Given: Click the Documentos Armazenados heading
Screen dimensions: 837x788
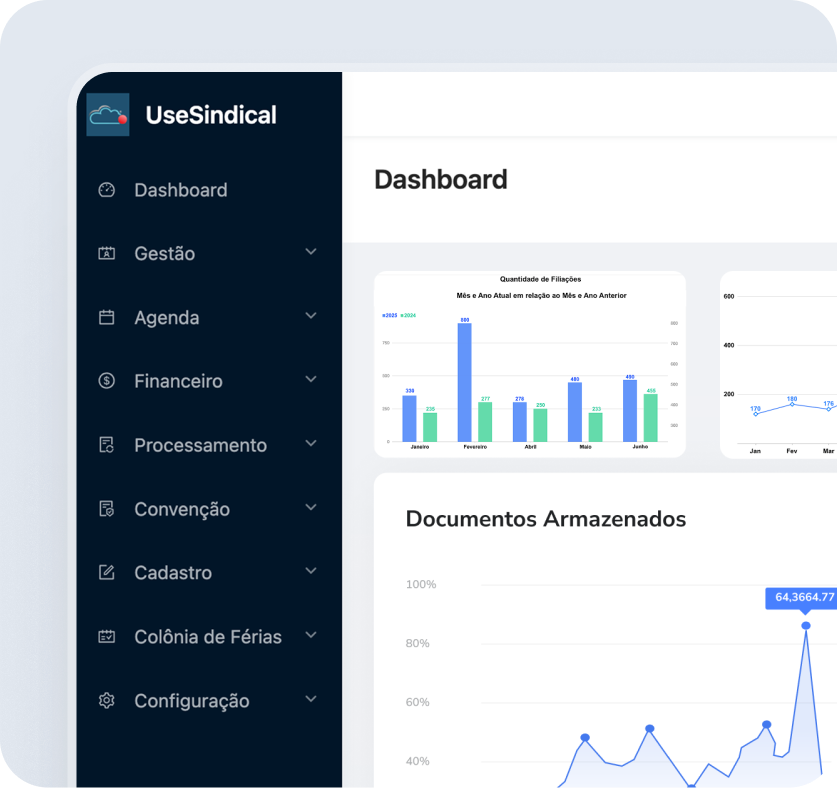Looking at the screenshot, I should point(546,519).
